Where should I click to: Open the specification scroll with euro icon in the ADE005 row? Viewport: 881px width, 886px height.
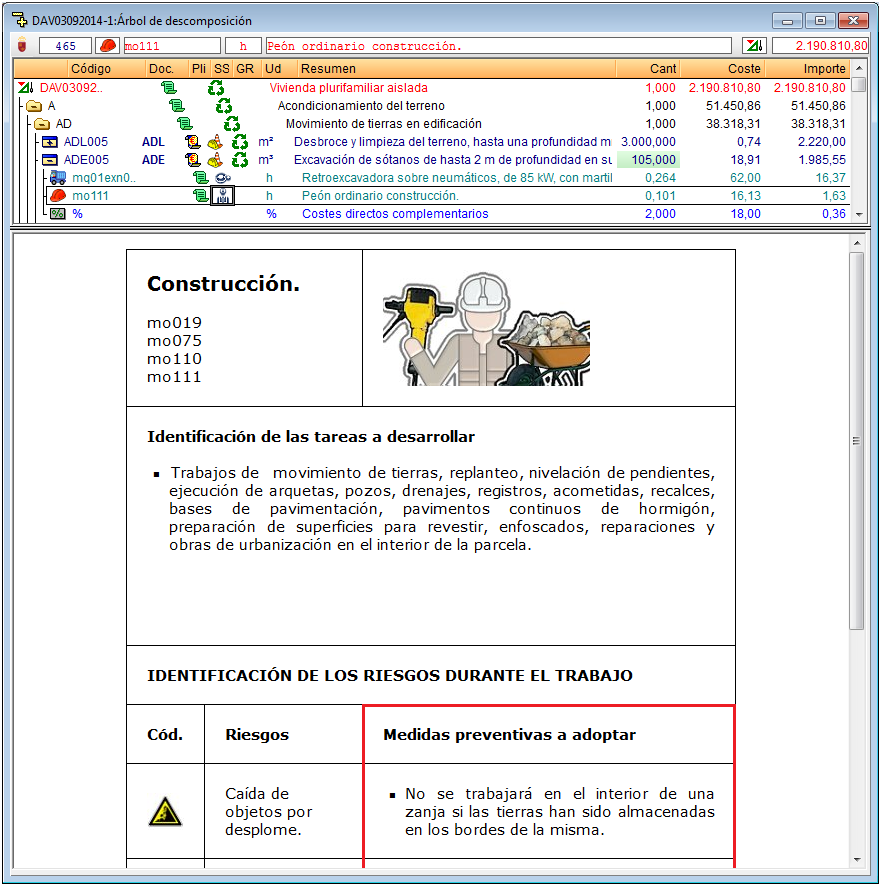[x=193, y=160]
